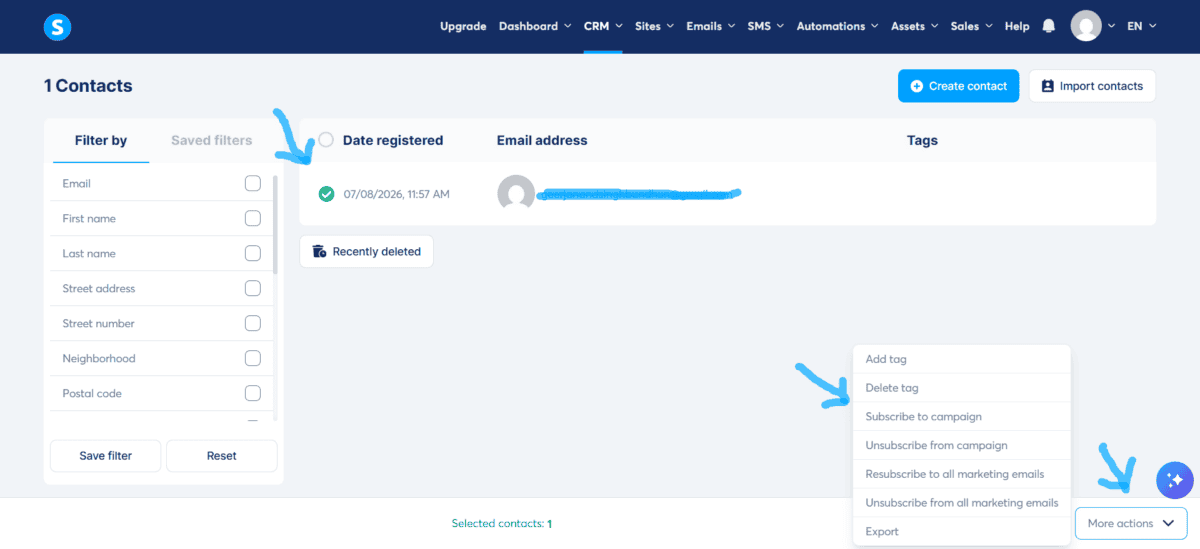Expand the Emails menu
This screenshot has width=1200, height=549.
710,26
